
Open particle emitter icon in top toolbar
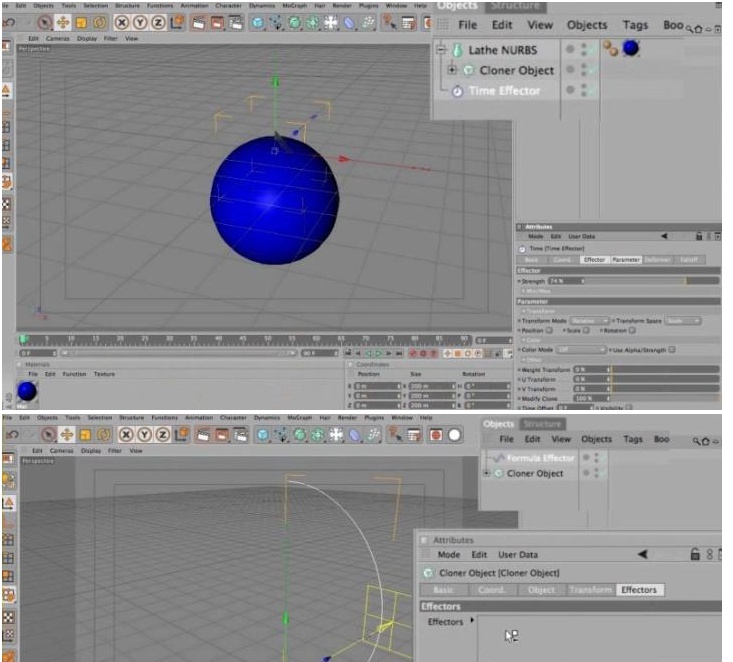(368, 22)
